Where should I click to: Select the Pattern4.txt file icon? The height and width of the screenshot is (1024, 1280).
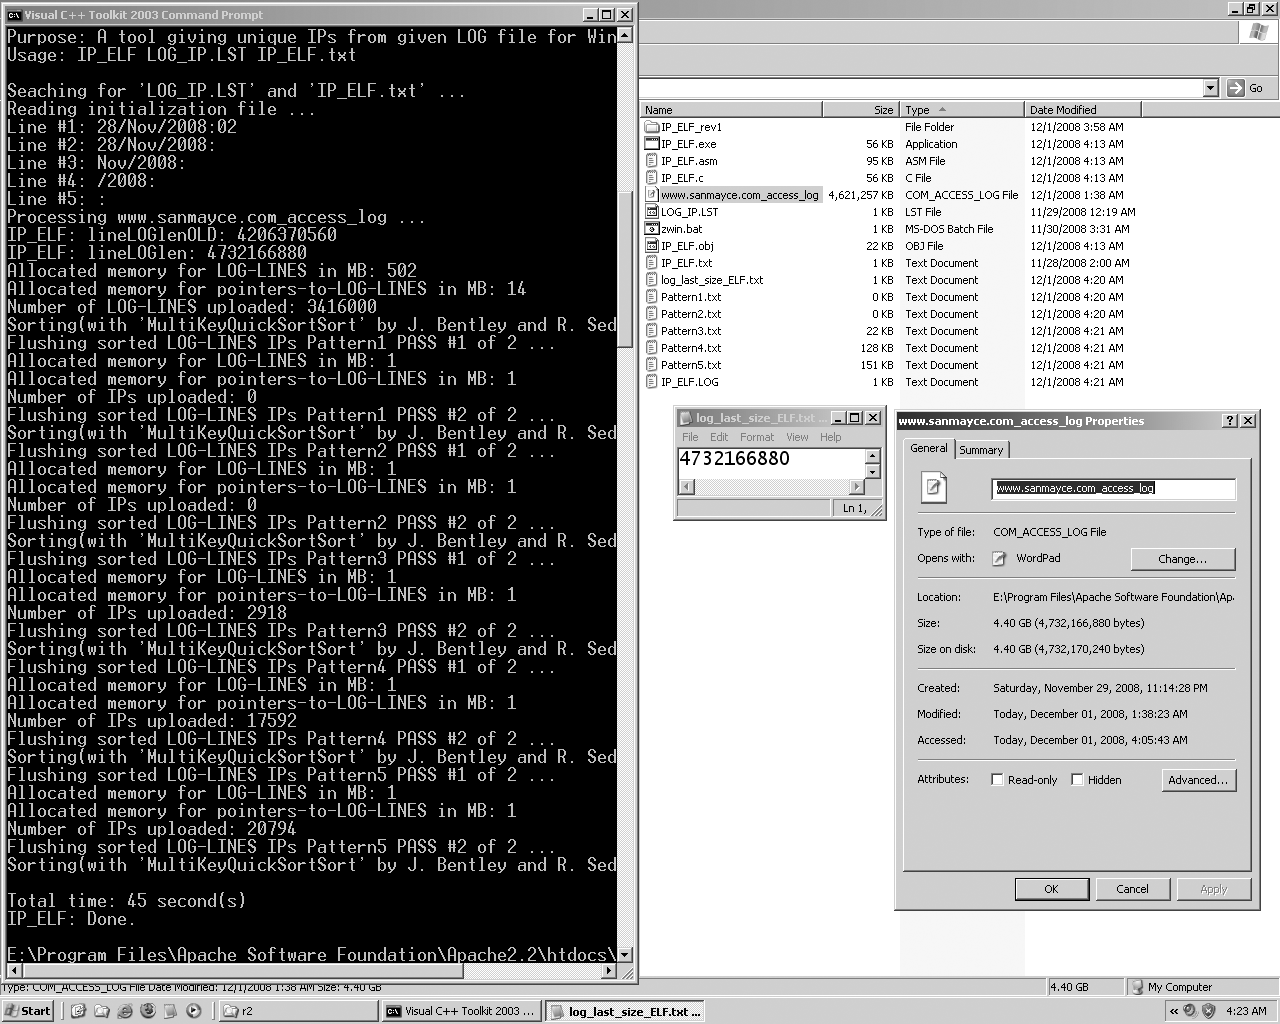click(x=652, y=348)
